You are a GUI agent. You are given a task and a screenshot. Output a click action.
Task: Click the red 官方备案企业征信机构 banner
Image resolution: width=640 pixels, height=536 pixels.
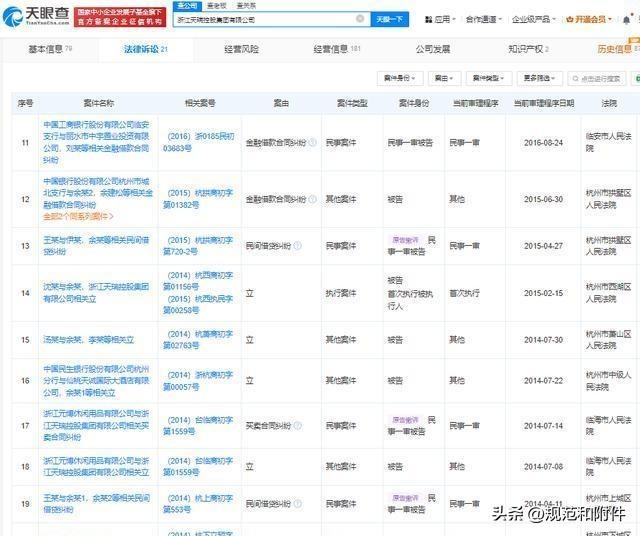120,17
